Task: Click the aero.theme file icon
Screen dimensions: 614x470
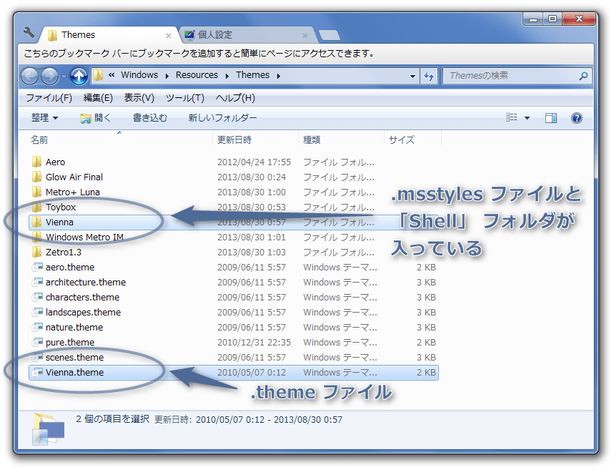Action: (x=37, y=267)
